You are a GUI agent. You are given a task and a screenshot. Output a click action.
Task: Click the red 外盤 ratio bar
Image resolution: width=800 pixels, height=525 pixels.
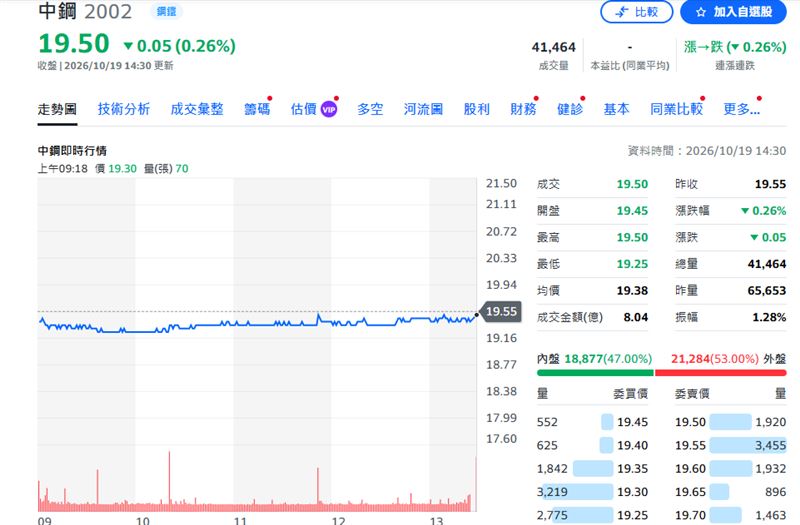pos(720,373)
